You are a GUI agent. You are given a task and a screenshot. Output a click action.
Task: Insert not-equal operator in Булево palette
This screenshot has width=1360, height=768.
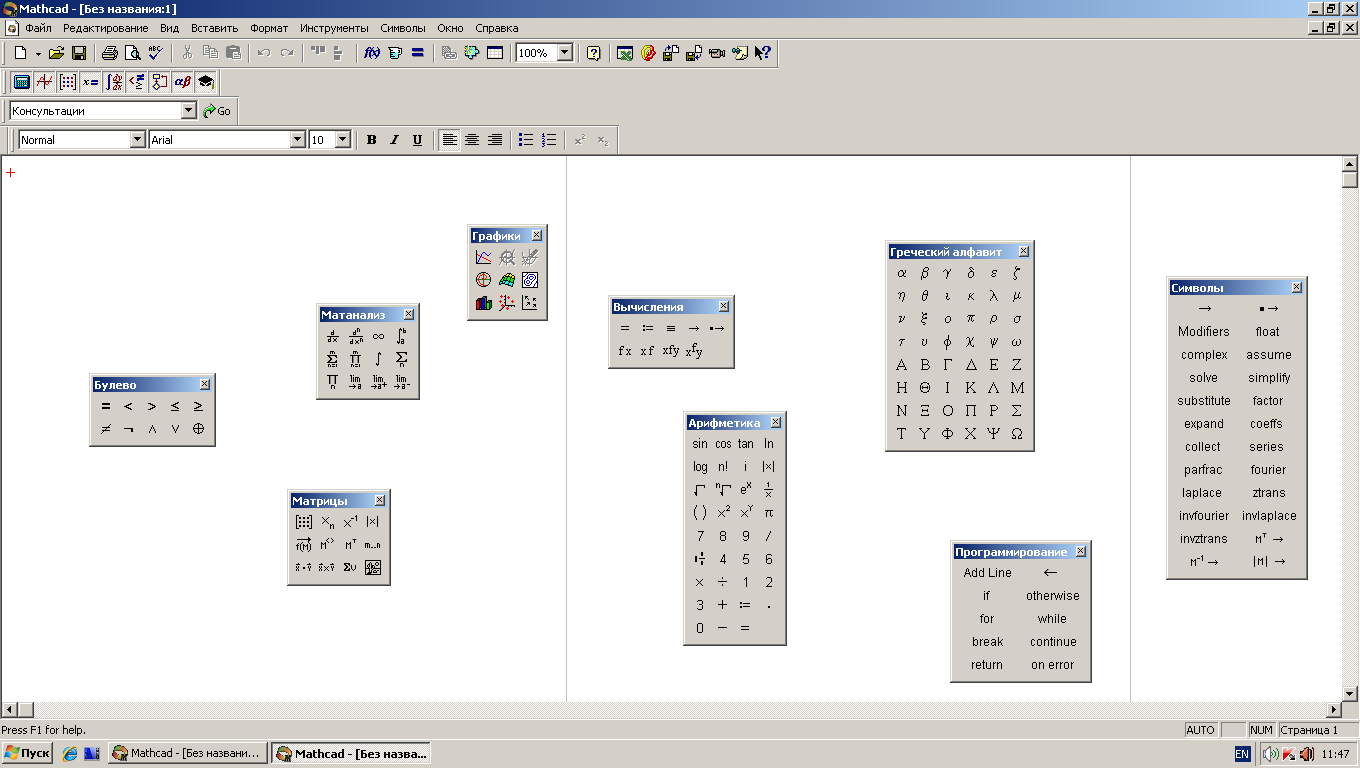point(105,429)
